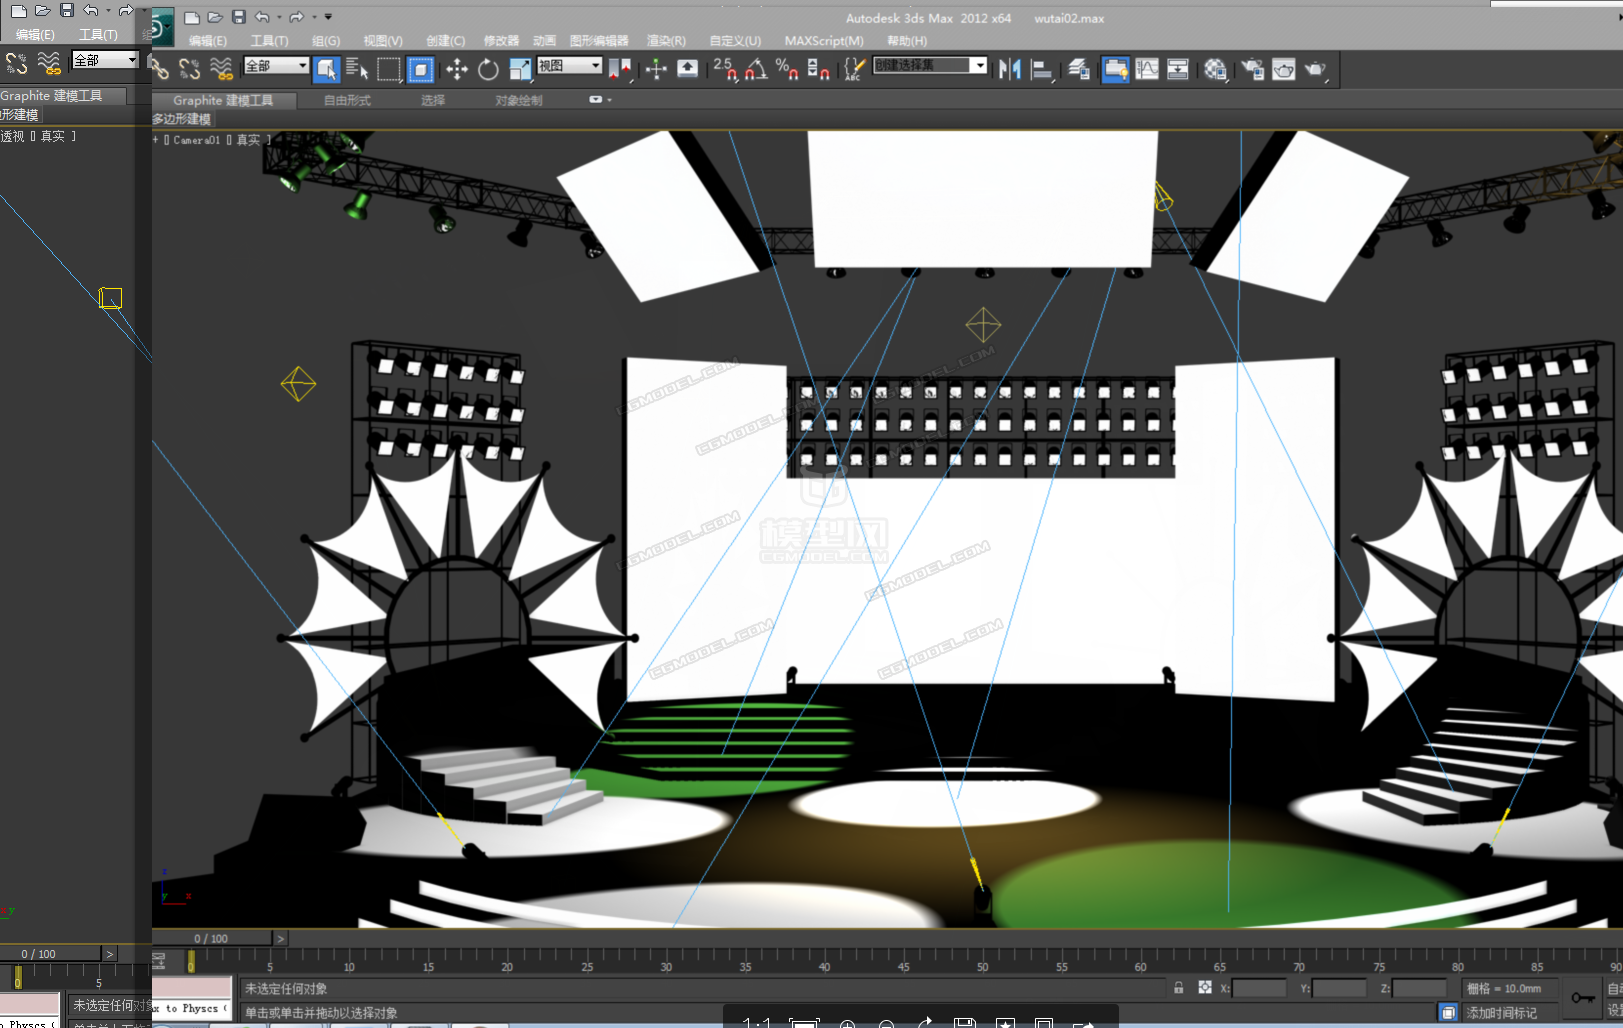
Task: Open the Curve Editor
Action: [1147, 69]
